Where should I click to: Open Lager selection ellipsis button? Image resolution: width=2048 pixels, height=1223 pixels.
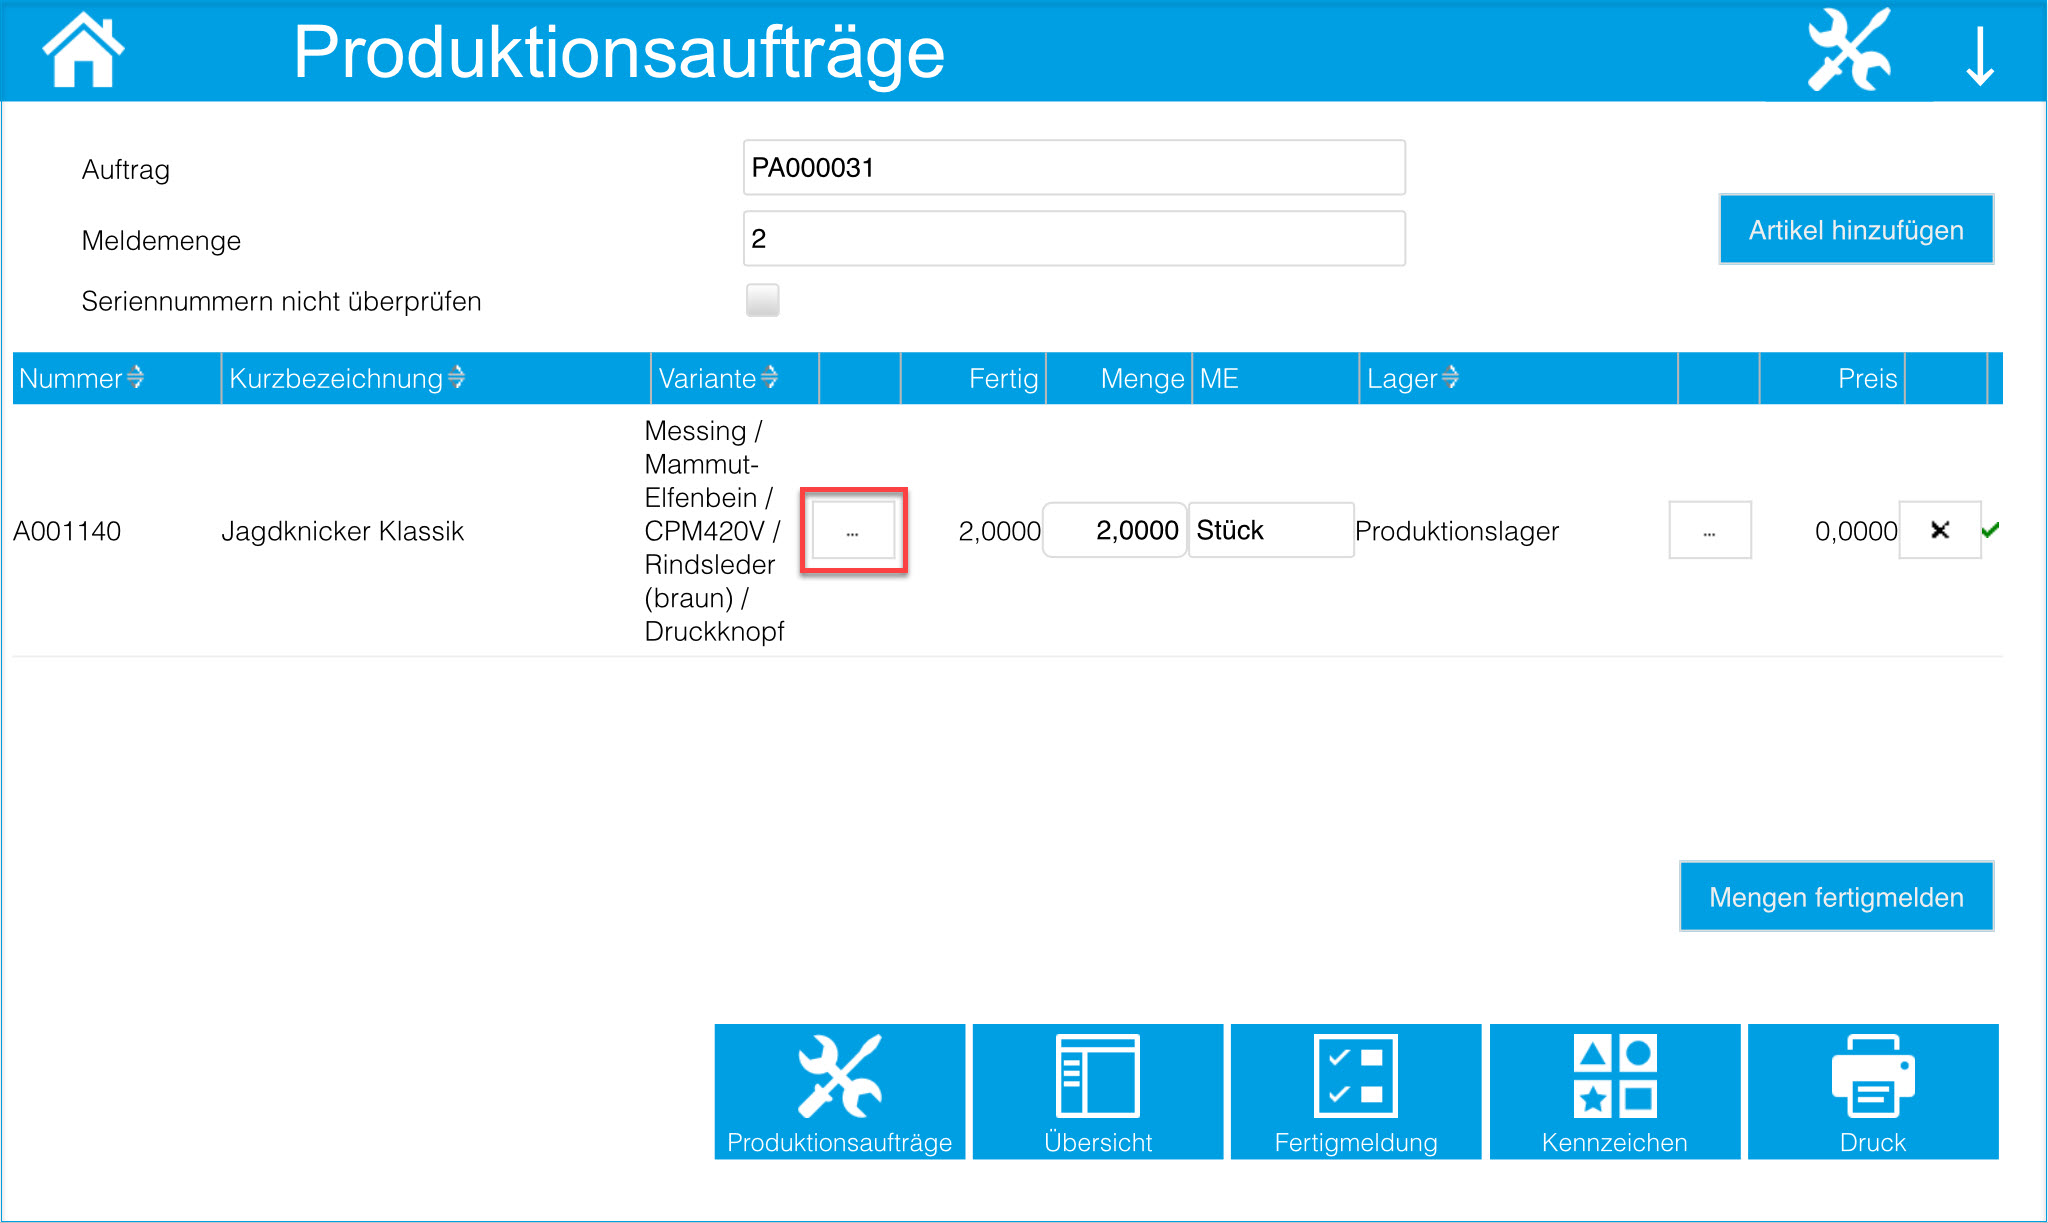[x=1709, y=531]
